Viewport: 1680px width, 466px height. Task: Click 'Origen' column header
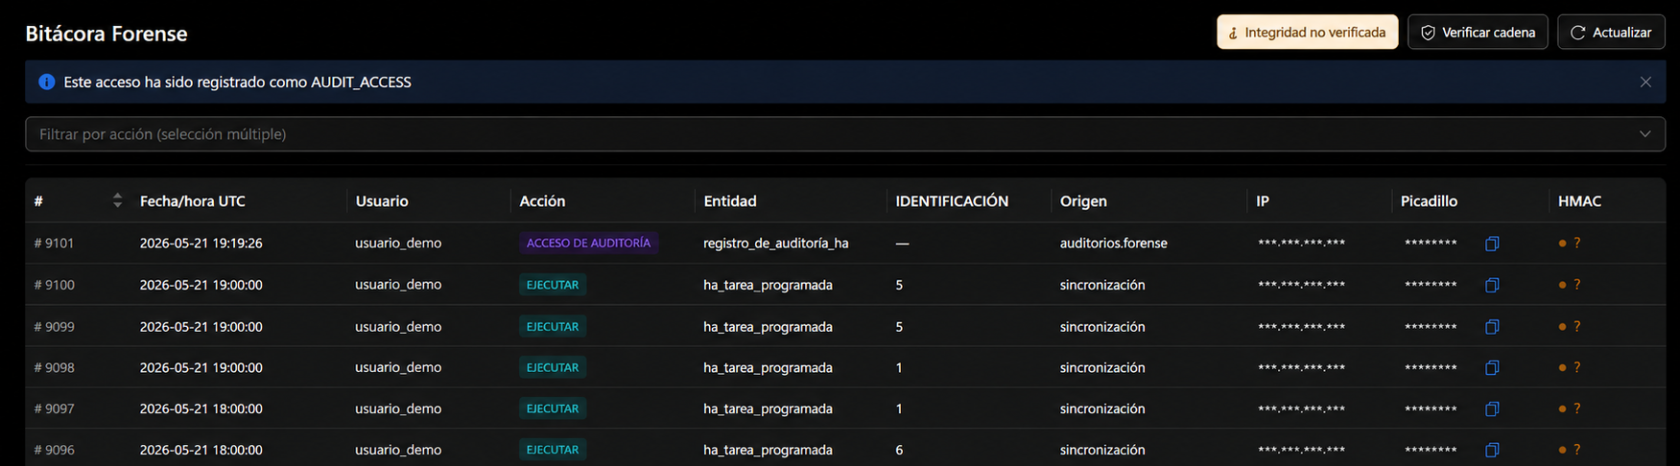click(x=1083, y=201)
